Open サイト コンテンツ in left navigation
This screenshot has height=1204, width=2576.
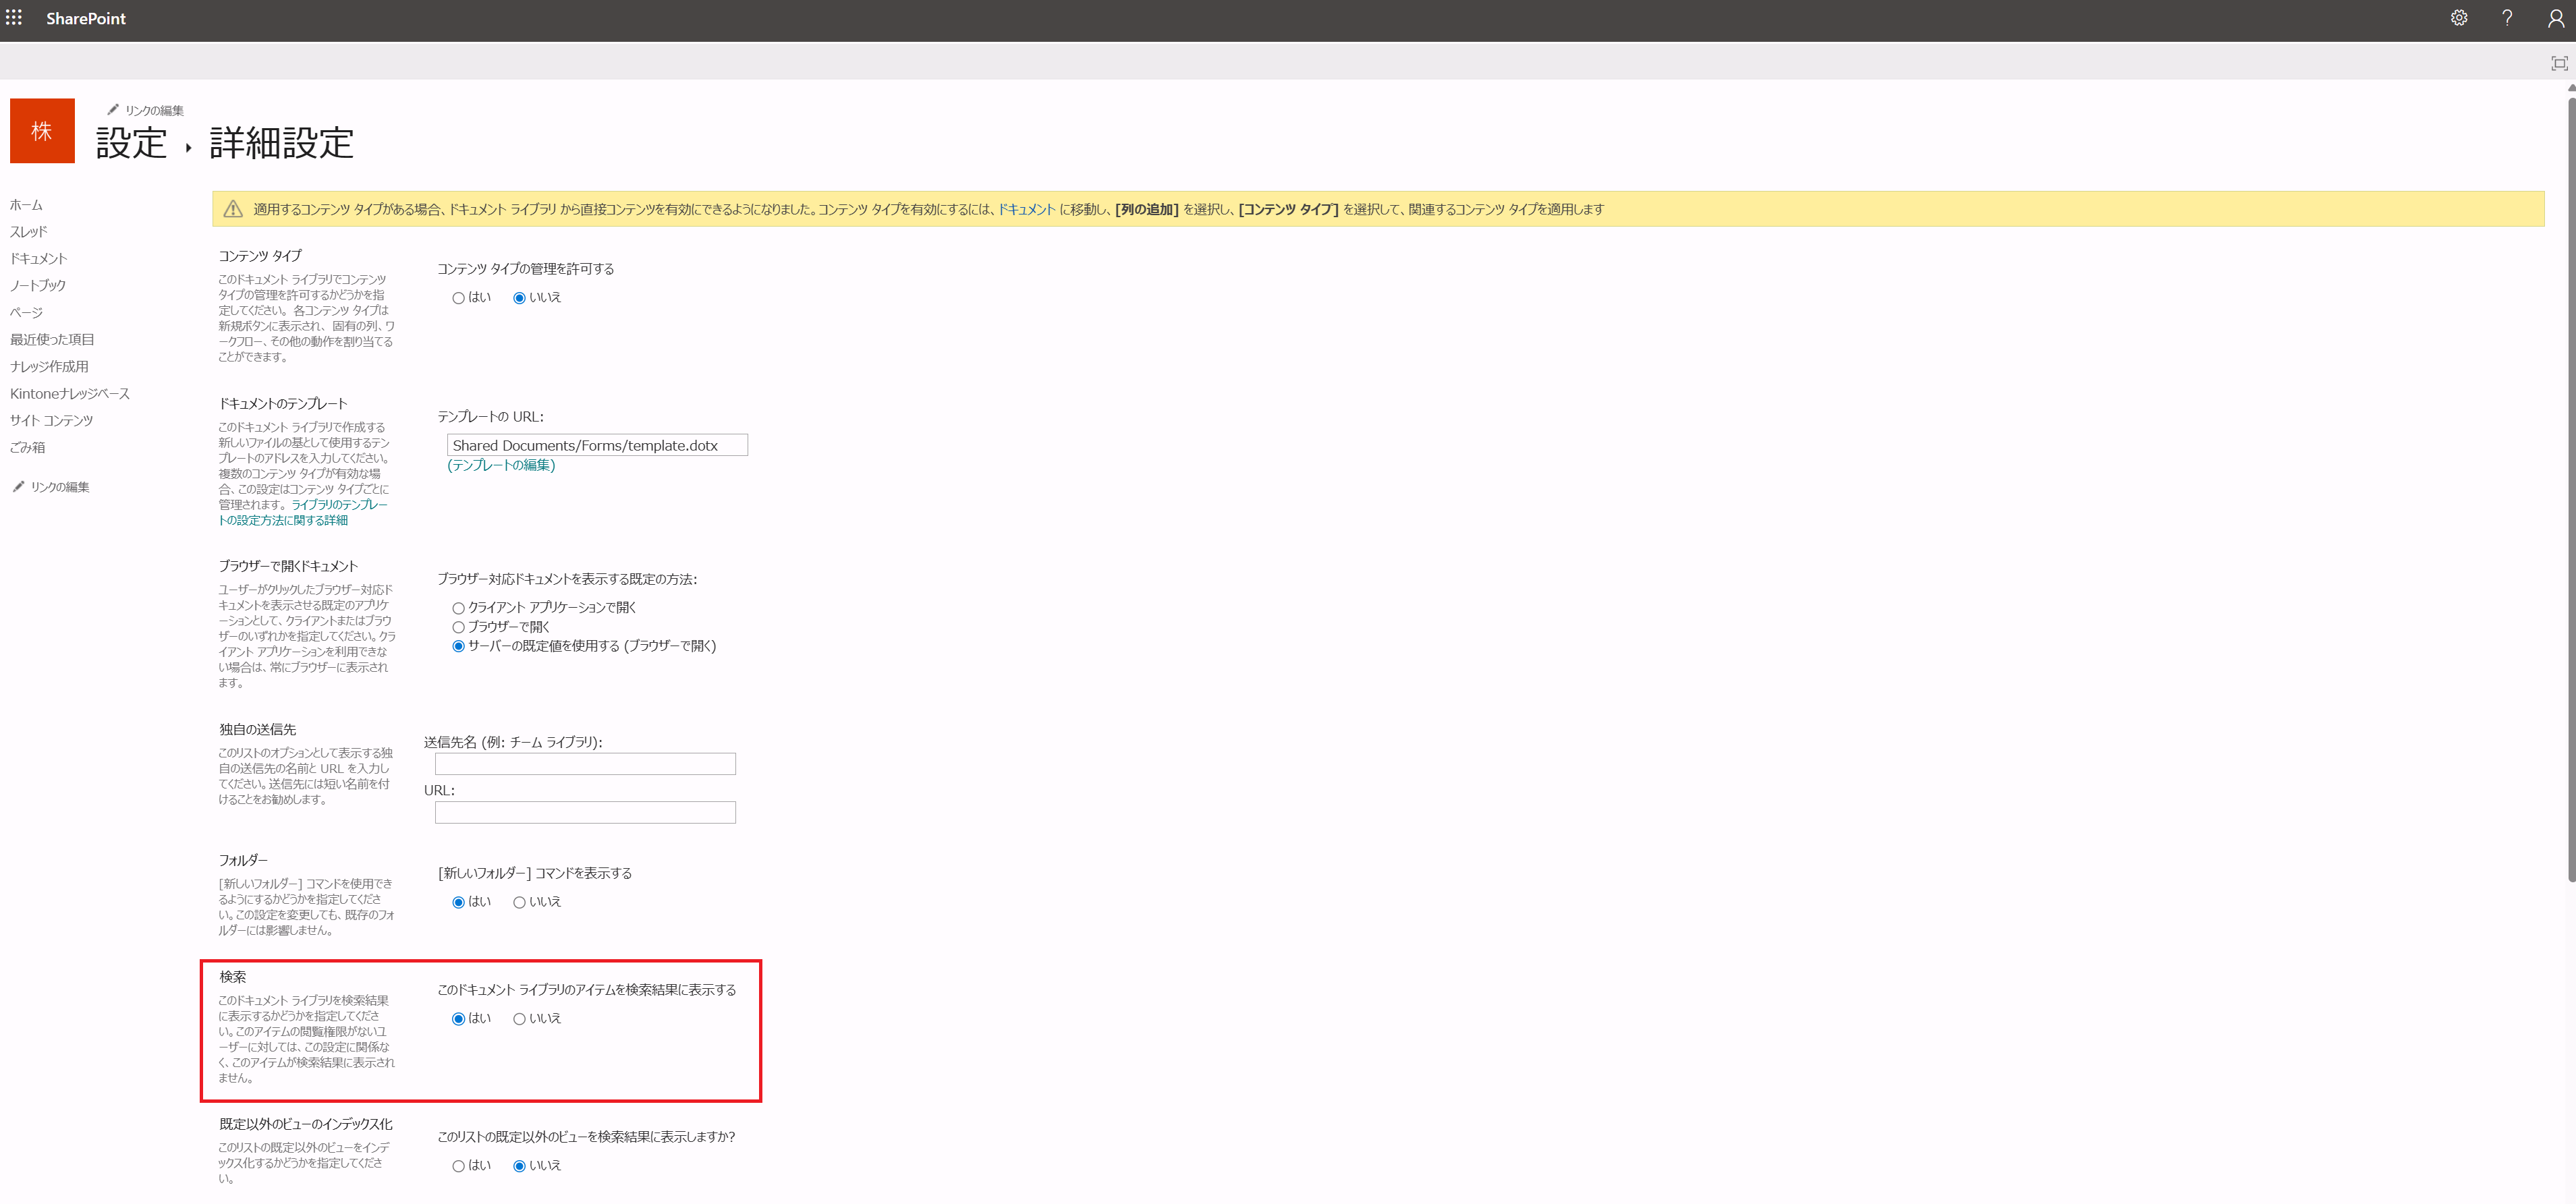click(x=51, y=420)
